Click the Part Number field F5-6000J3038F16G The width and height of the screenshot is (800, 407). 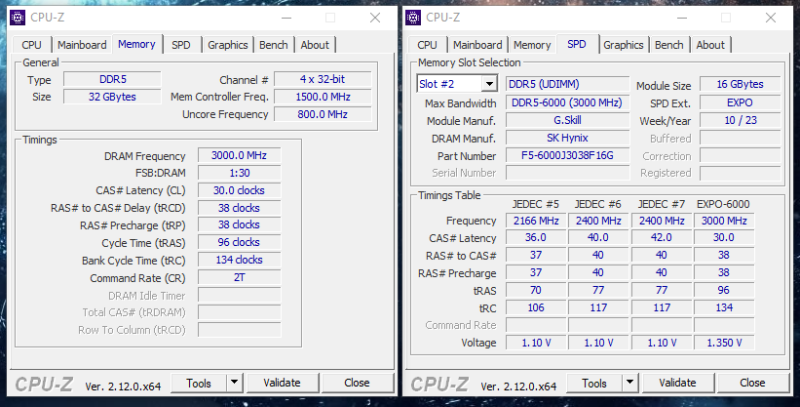567,156
